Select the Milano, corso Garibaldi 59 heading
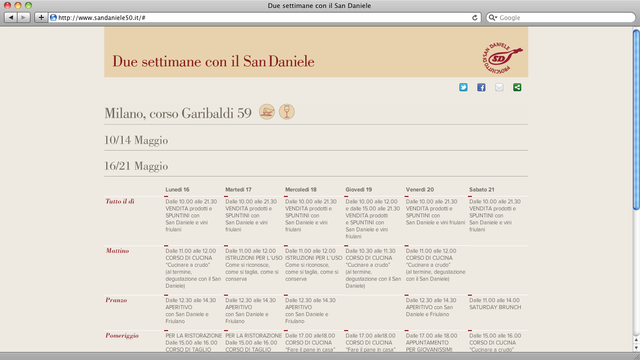 tap(178, 113)
